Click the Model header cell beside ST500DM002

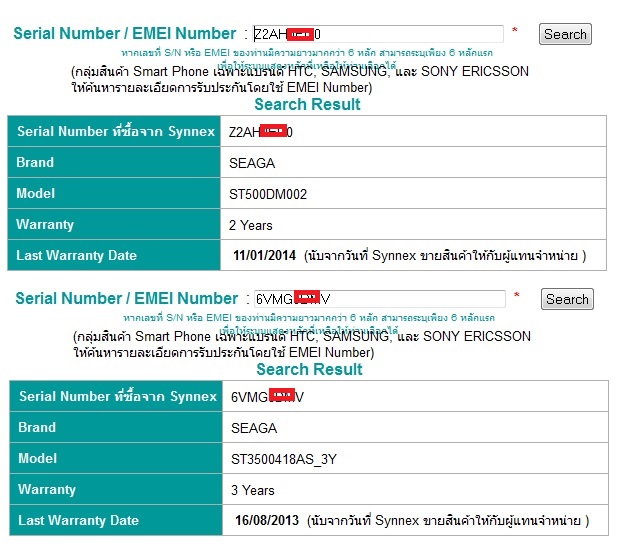[36, 193]
